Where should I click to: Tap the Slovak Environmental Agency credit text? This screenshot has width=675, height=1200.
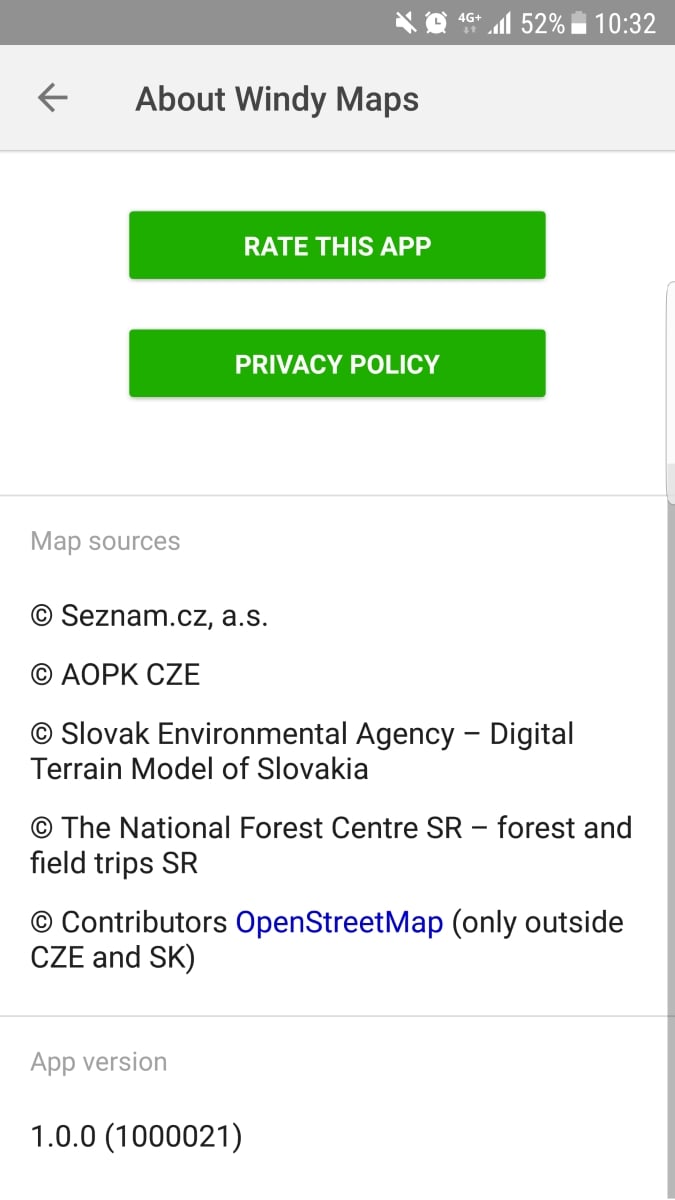(300, 750)
